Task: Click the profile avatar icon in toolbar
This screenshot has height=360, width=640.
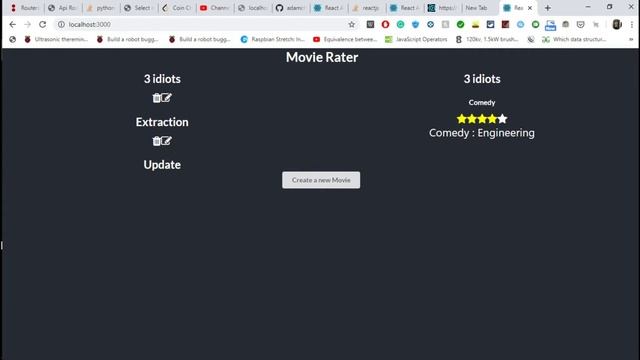Action: [617, 24]
